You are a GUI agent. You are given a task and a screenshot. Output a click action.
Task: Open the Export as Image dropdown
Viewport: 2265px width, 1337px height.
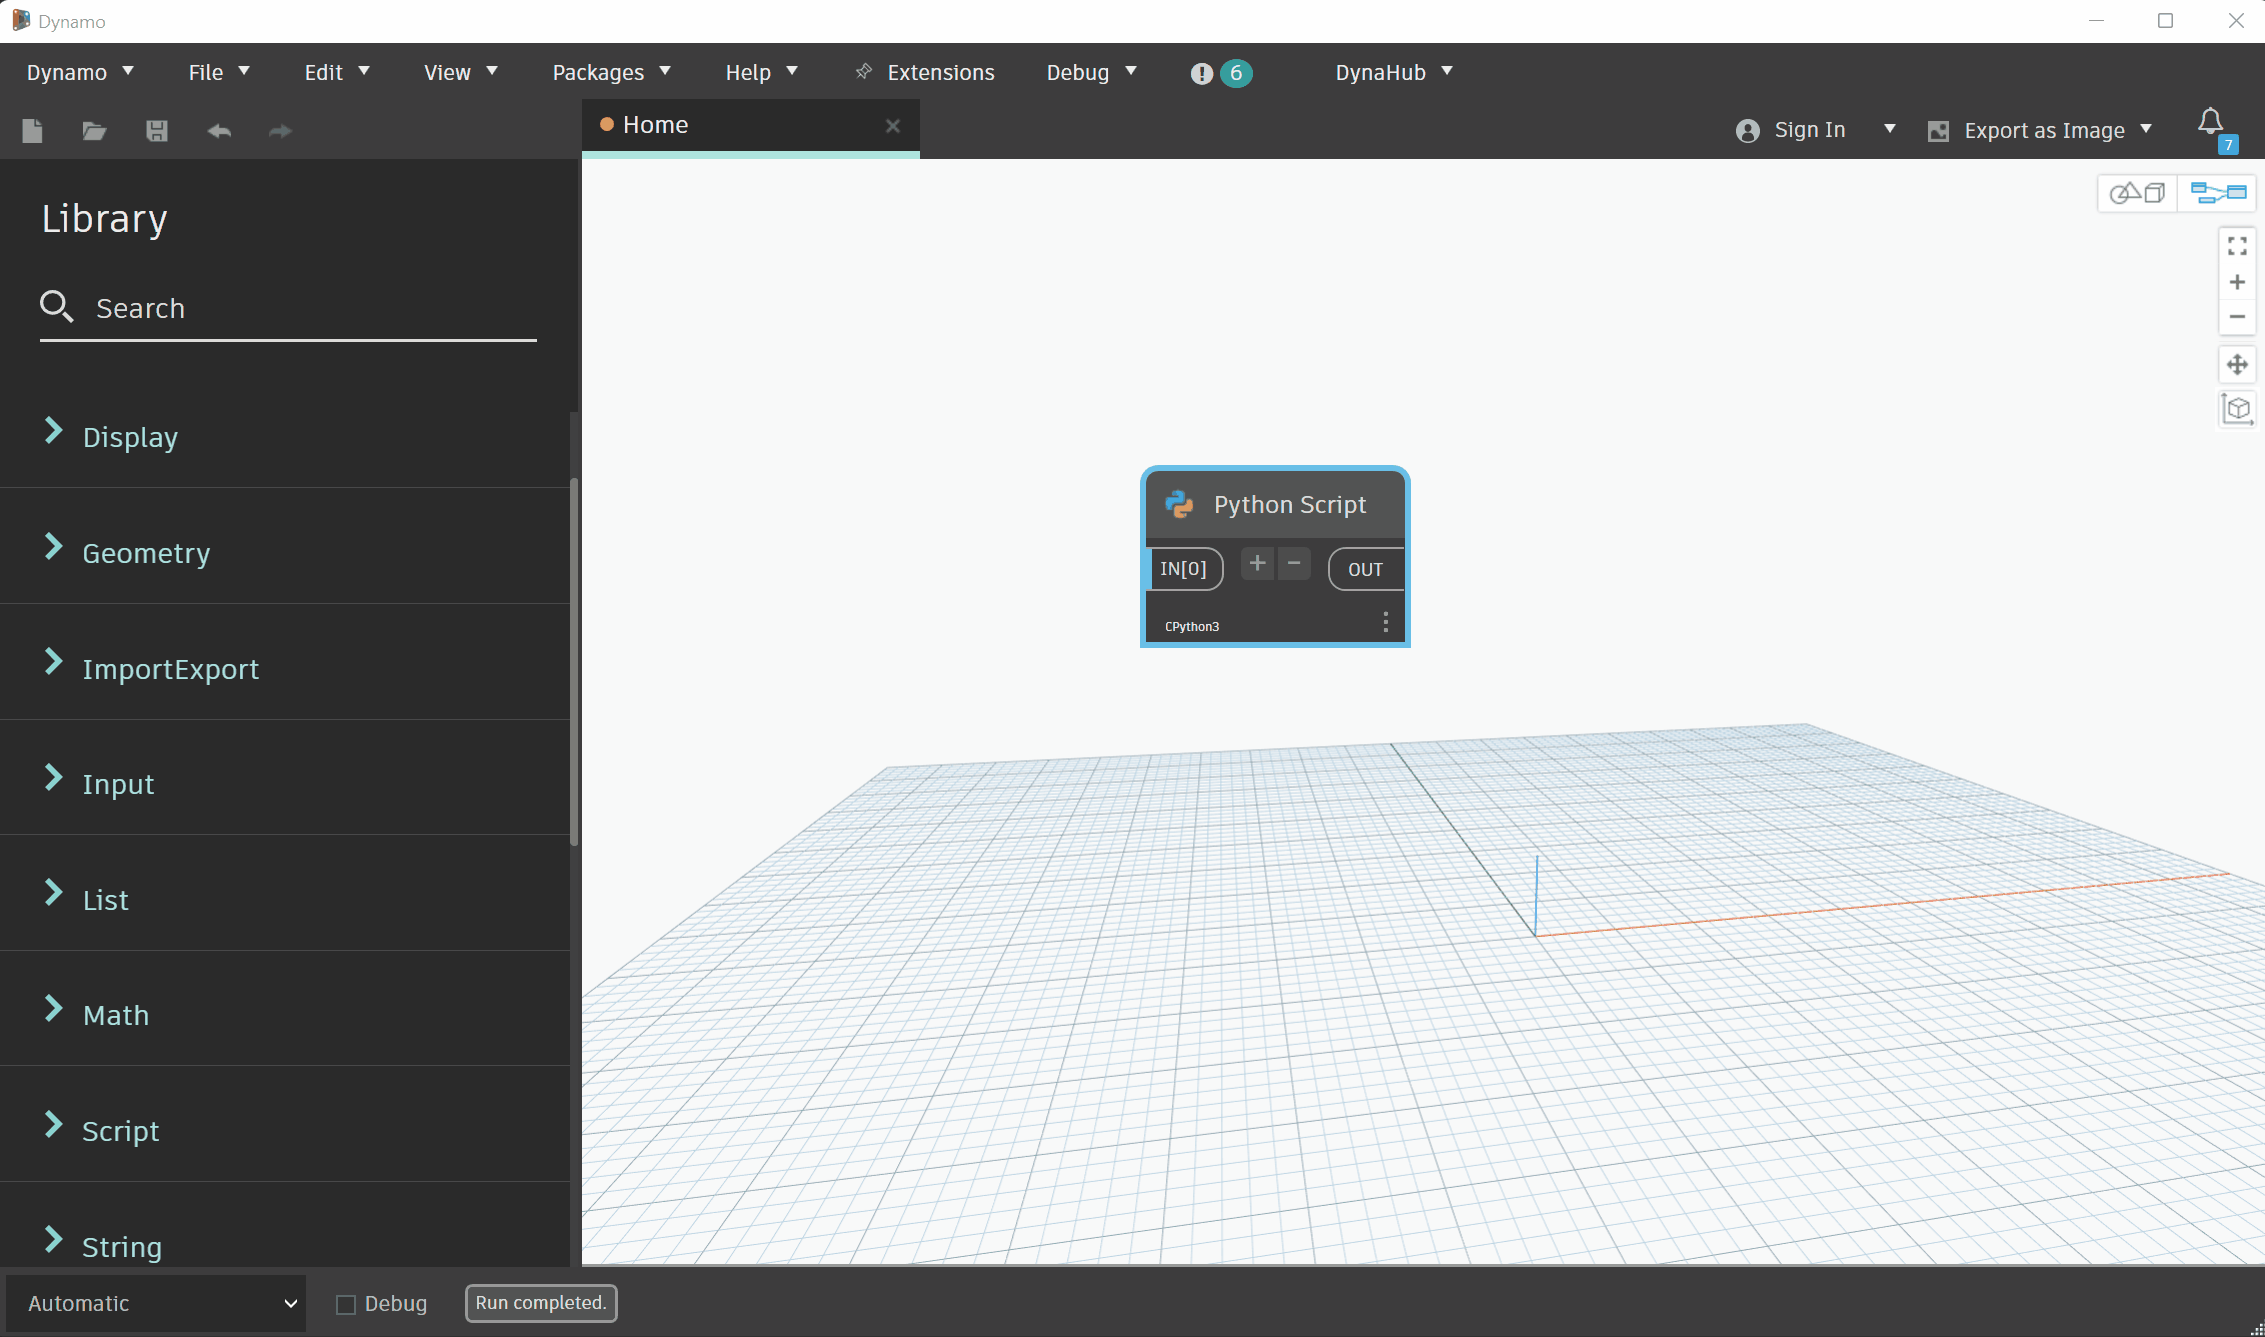[2040, 130]
